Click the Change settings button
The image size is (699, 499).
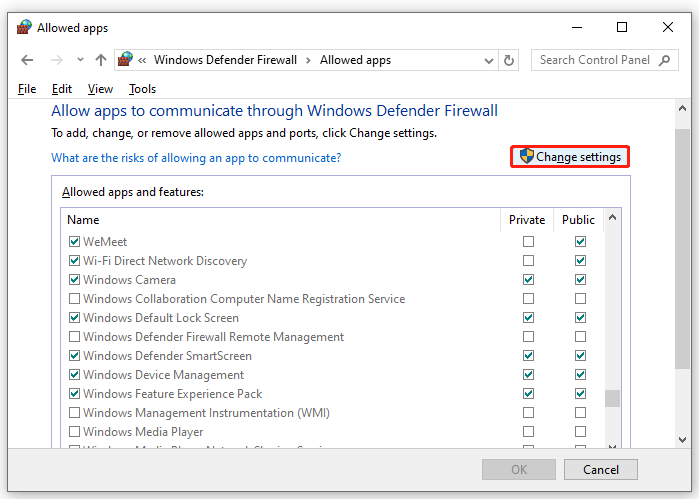[x=570, y=157]
